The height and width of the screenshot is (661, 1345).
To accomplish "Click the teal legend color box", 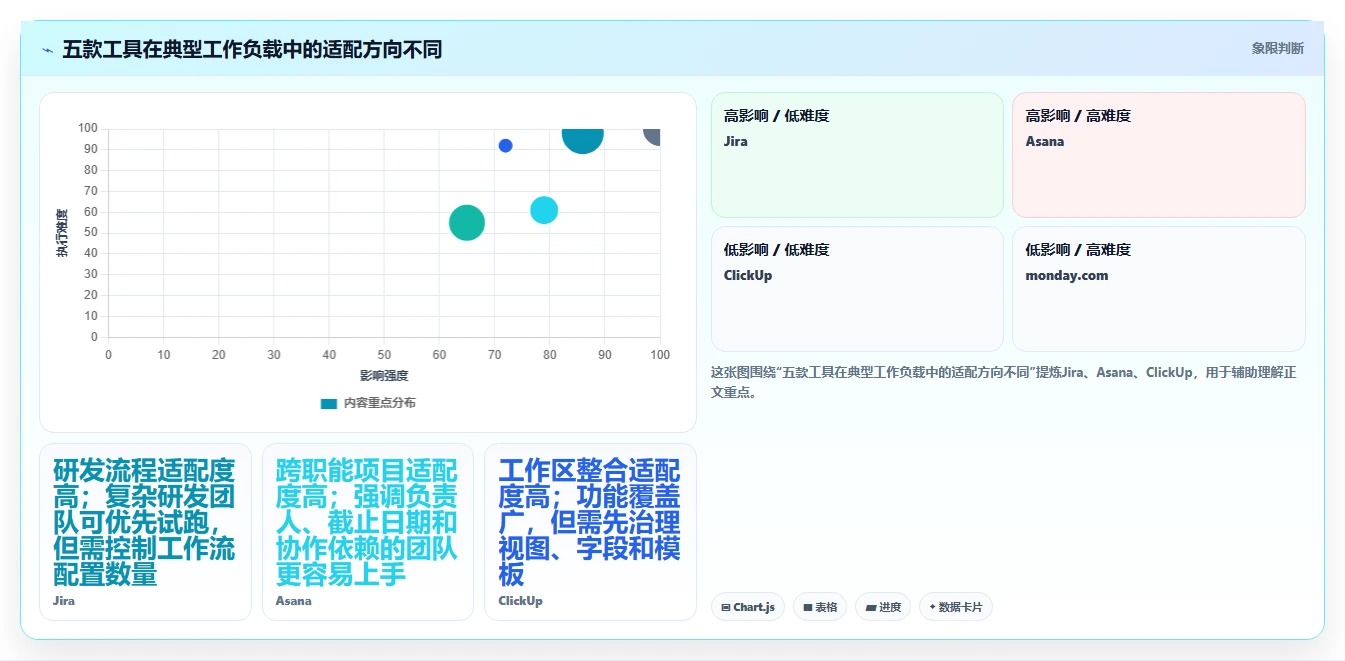I will point(329,403).
